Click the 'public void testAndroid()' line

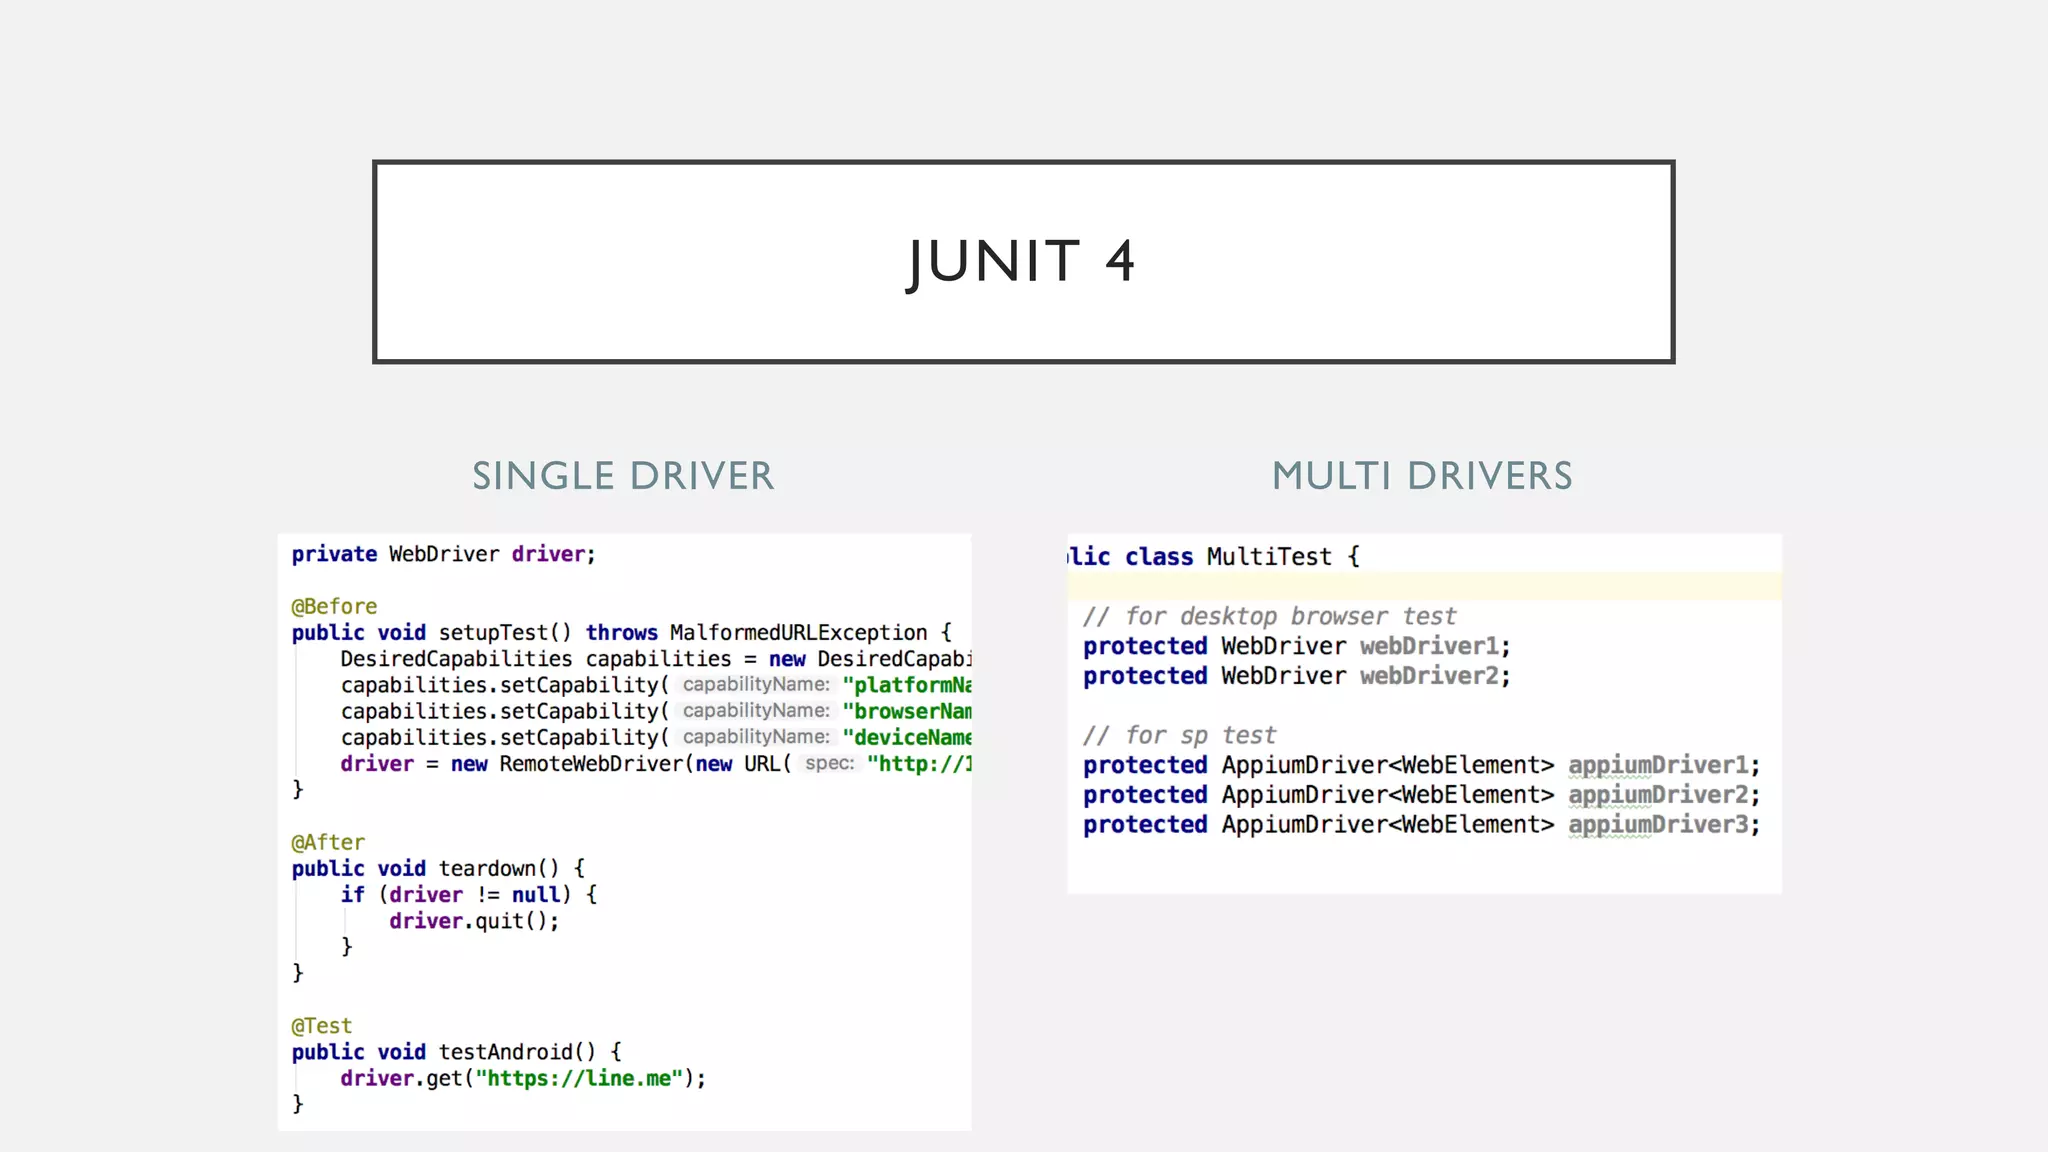click(x=457, y=1052)
